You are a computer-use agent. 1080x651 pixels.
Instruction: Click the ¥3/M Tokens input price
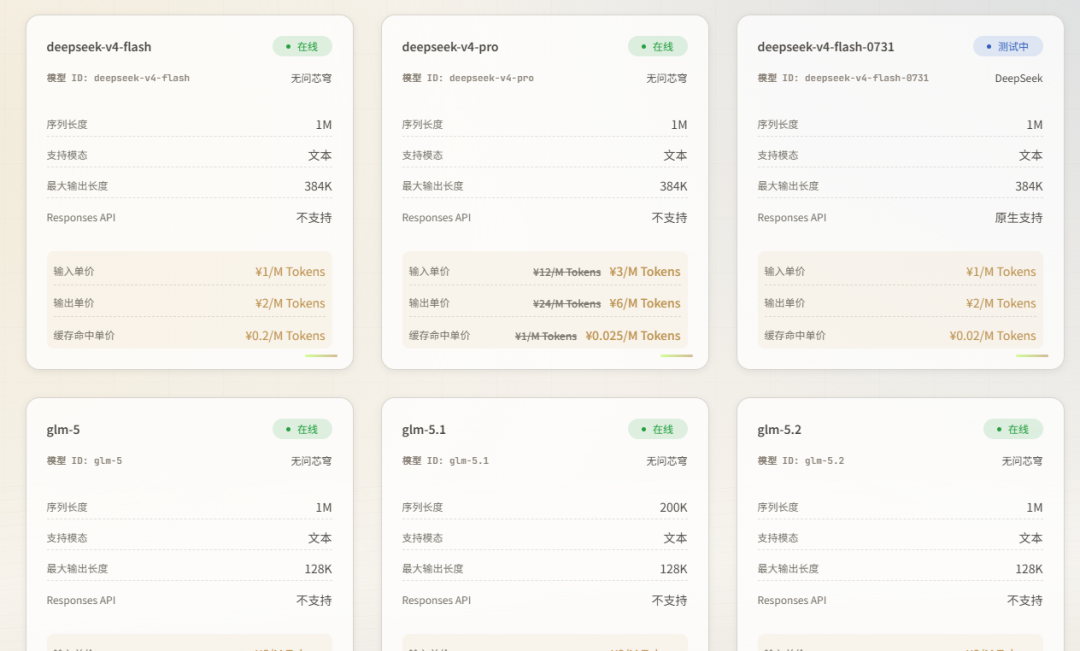pos(645,271)
